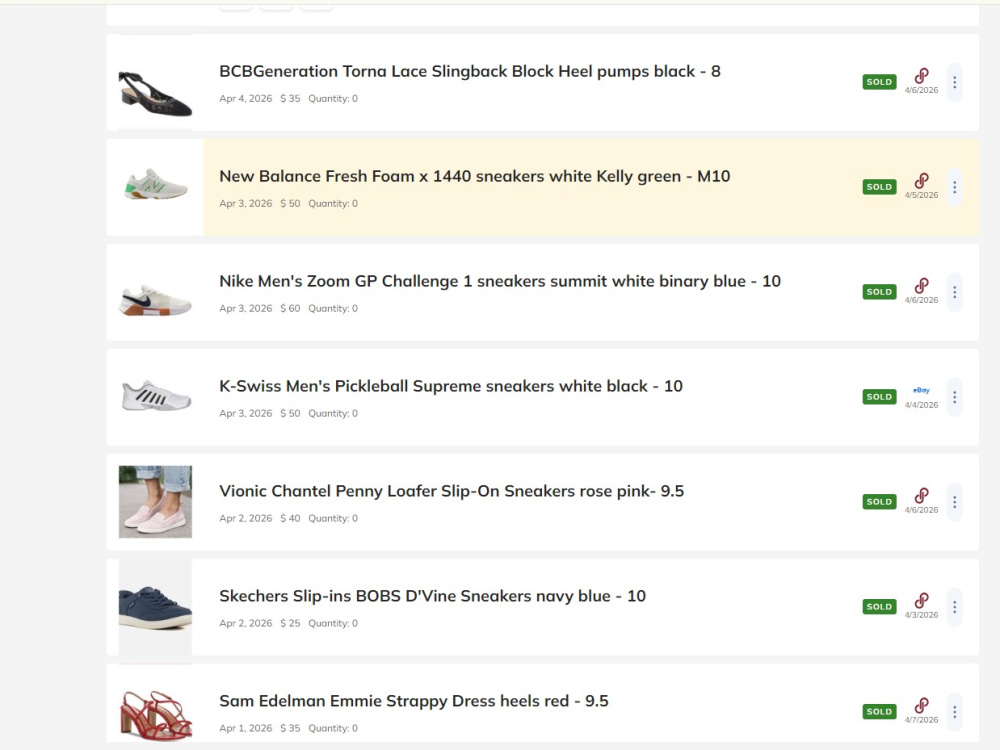Viewport: 1000px width, 750px height.
Task: Click Poshmark icon on Nike Zoom GP row
Action: (921, 286)
